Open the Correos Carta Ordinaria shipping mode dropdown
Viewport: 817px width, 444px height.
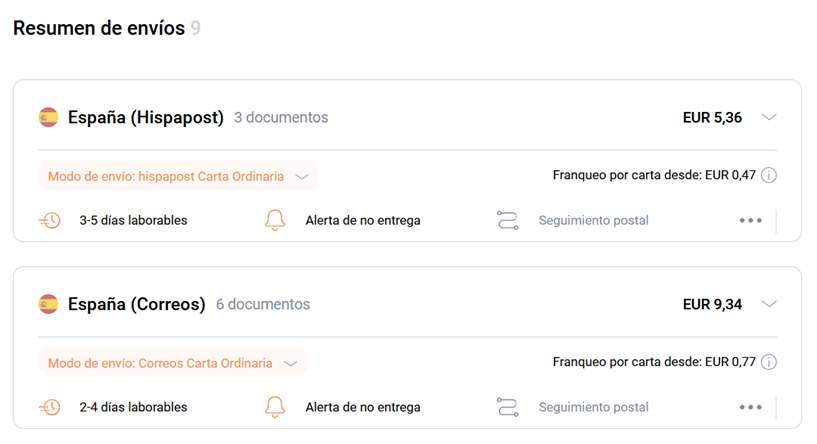point(173,363)
